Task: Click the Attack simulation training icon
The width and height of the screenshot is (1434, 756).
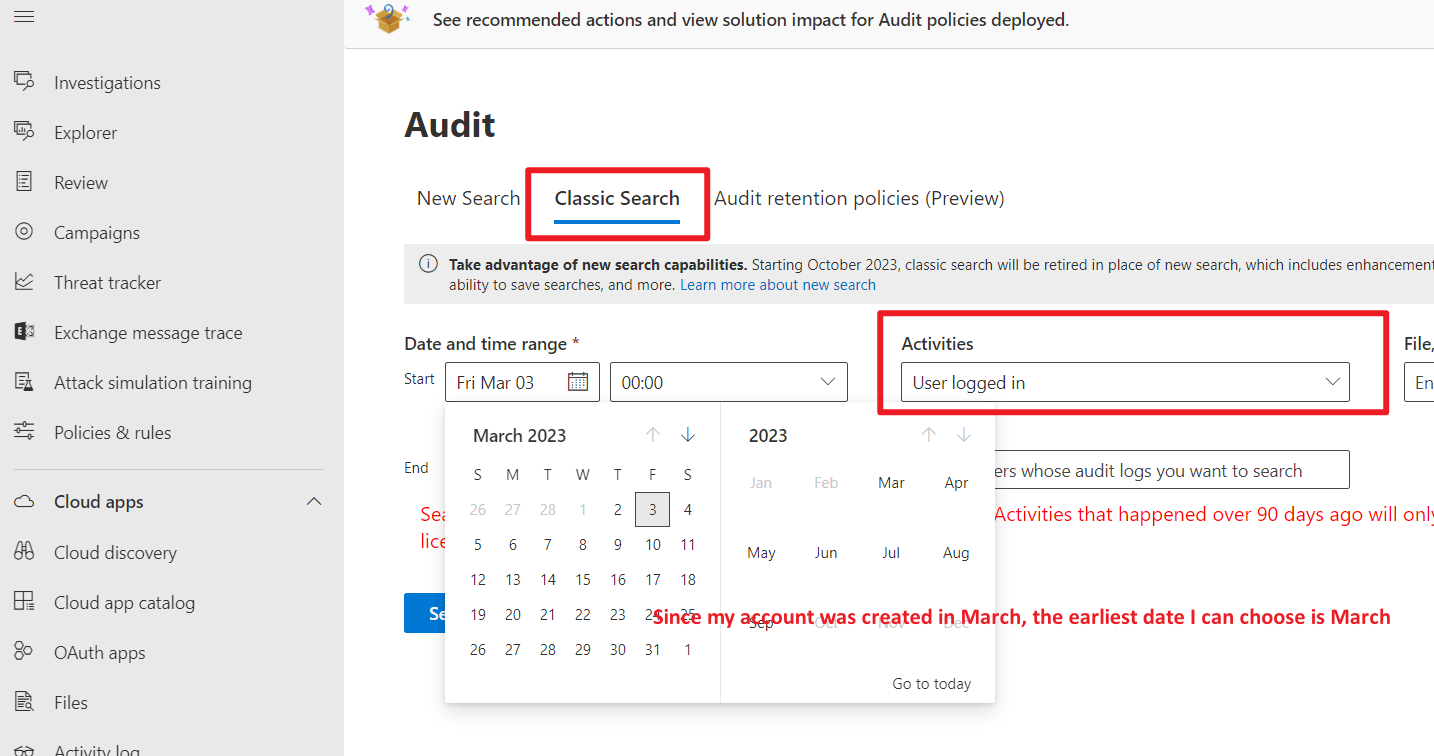Action: pos(24,382)
